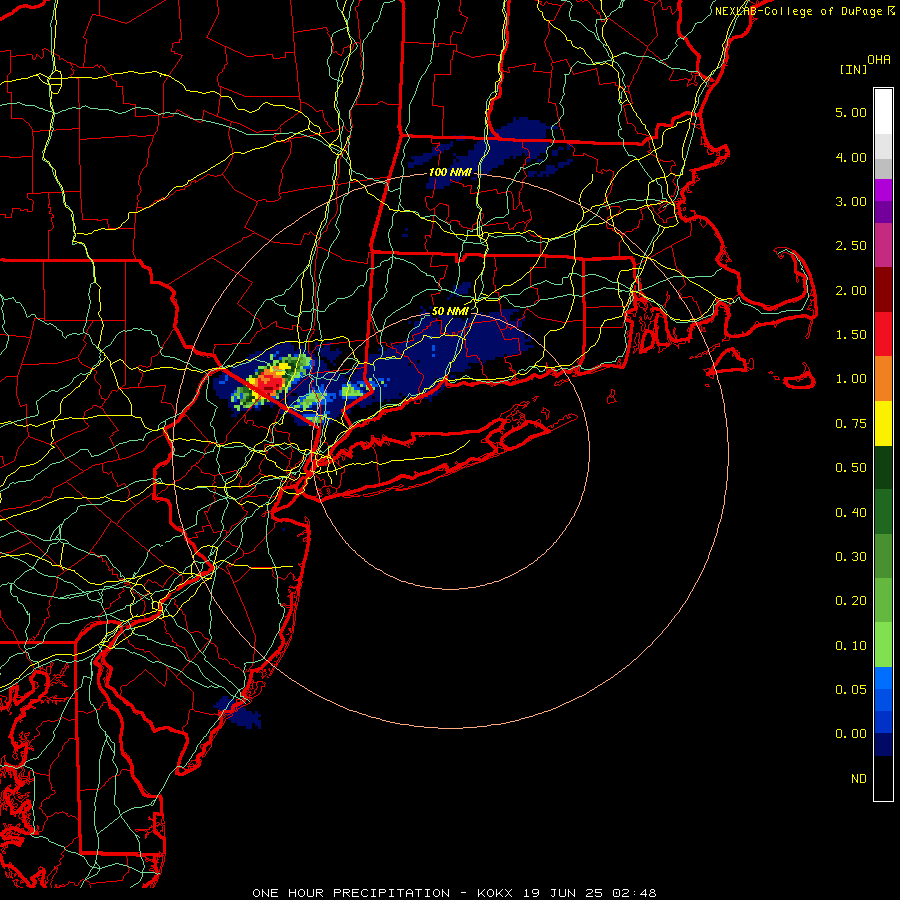Select the 0.75 legend value

(x=851, y=424)
